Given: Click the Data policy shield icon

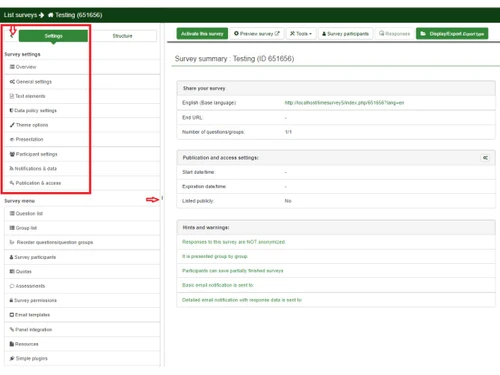Looking at the screenshot, I should [x=11, y=110].
